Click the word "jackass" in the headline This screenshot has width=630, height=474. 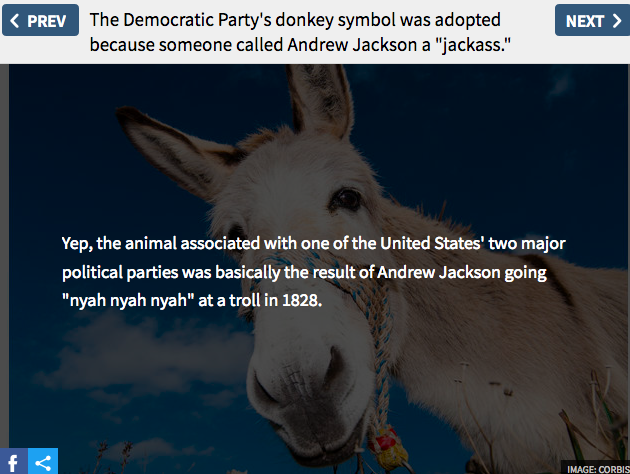(x=470, y=45)
